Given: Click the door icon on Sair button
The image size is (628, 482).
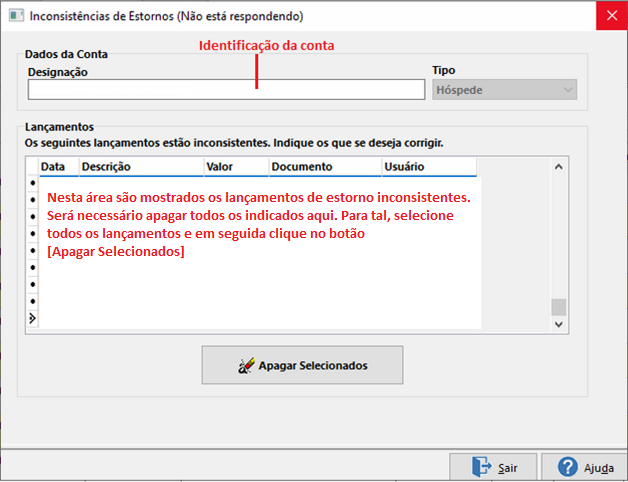Looking at the screenshot, I should pos(481,467).
